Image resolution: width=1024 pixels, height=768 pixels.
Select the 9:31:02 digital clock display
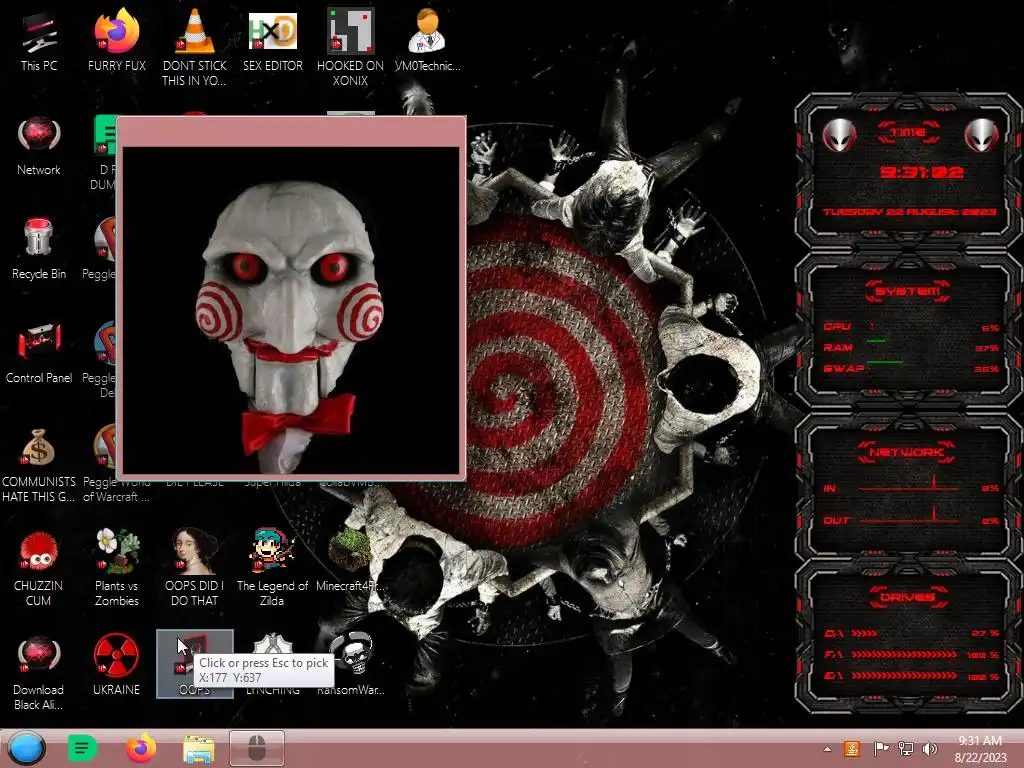921,172
